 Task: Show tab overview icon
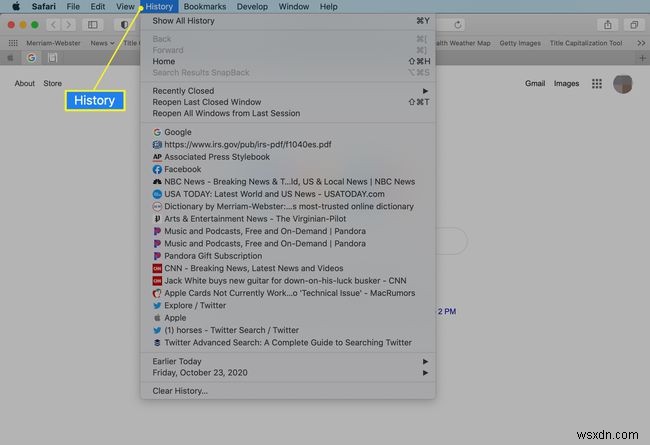coord(634,25)
